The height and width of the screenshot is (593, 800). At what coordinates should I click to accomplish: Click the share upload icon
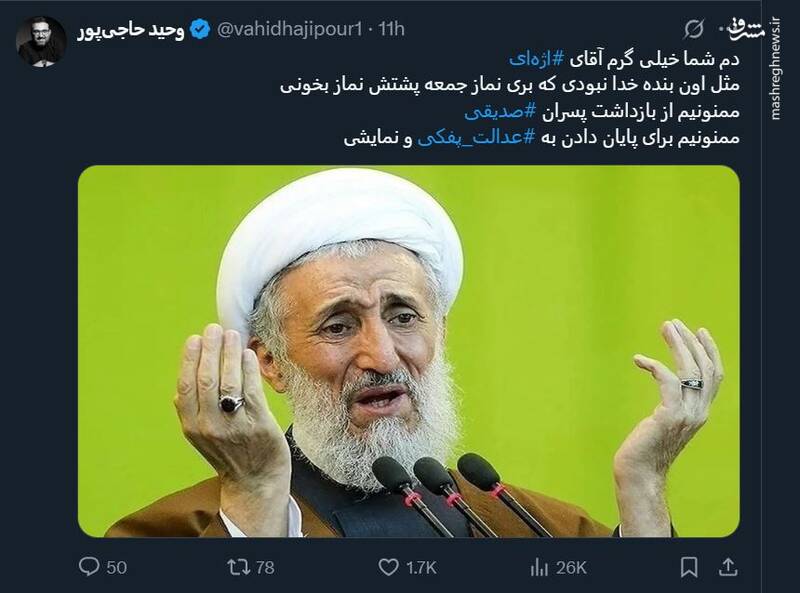pyautogui.click(x=728, y=566)
